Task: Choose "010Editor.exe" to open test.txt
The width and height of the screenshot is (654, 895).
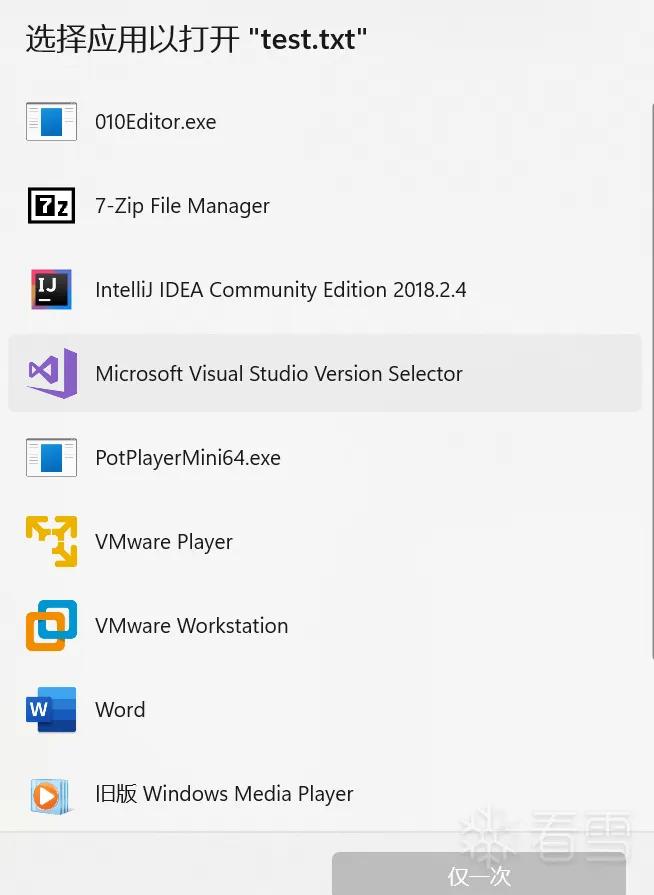Action: click(155, 122)
